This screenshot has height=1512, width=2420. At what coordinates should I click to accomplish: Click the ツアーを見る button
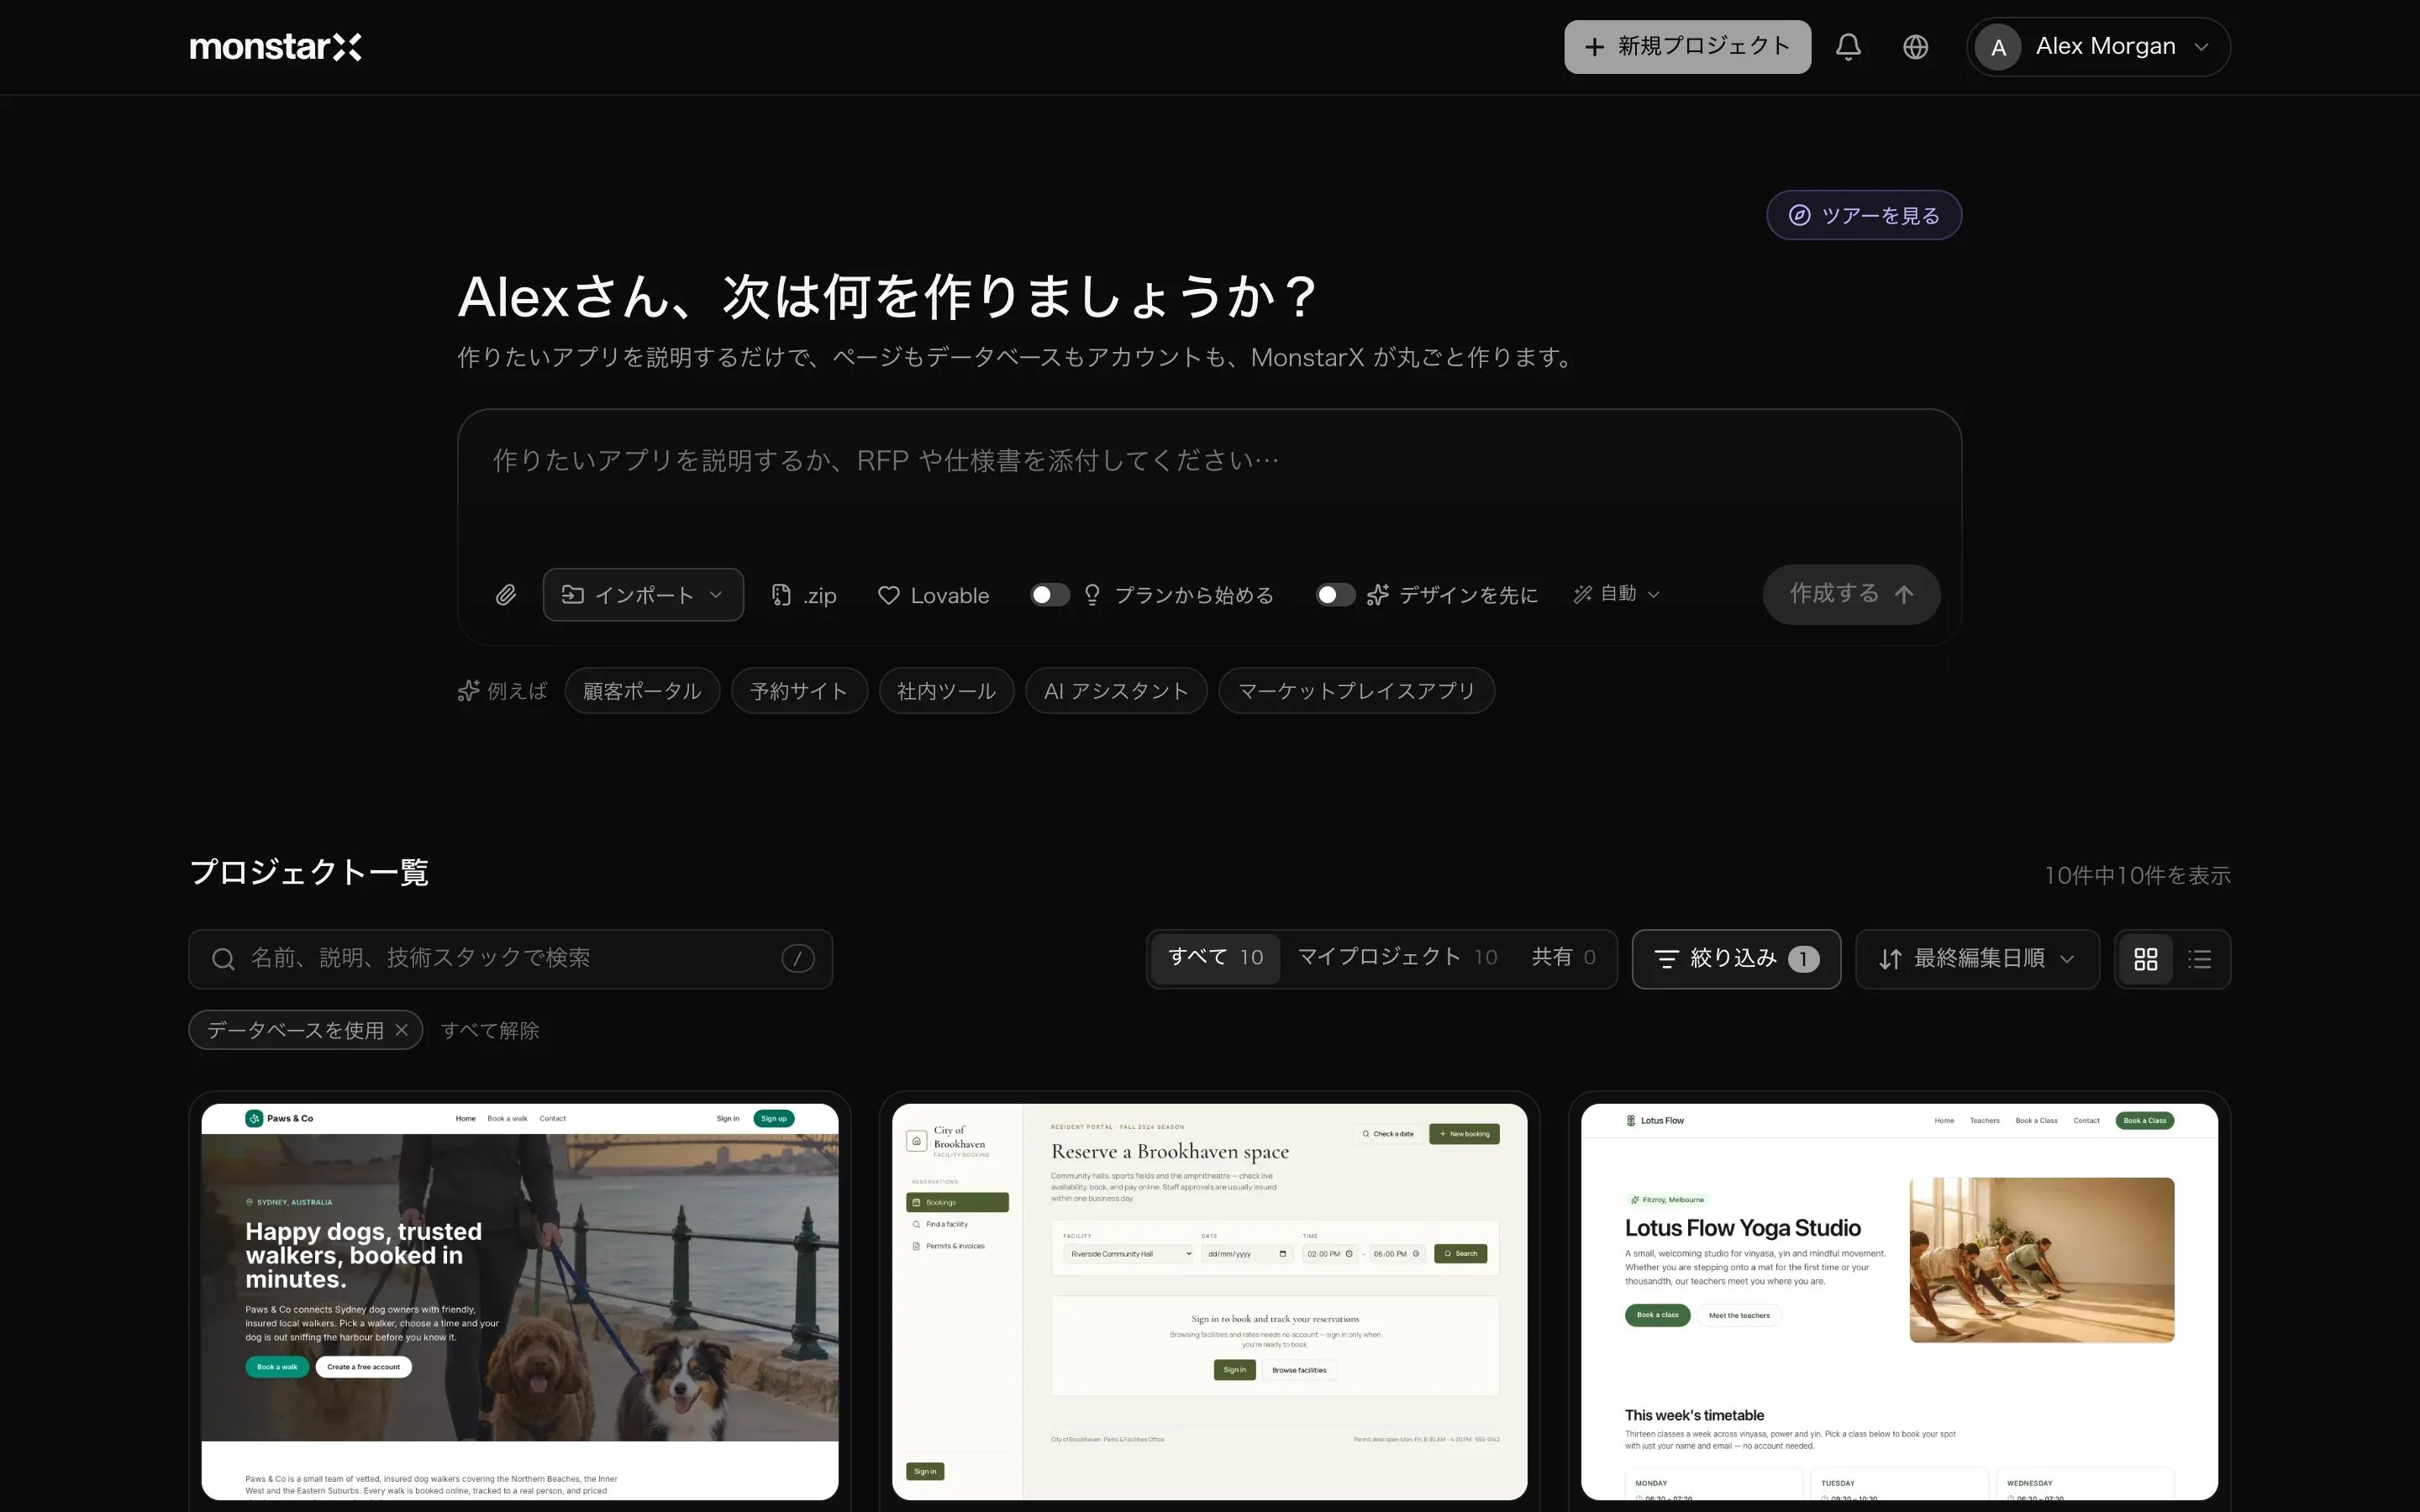click(1864, 215)
